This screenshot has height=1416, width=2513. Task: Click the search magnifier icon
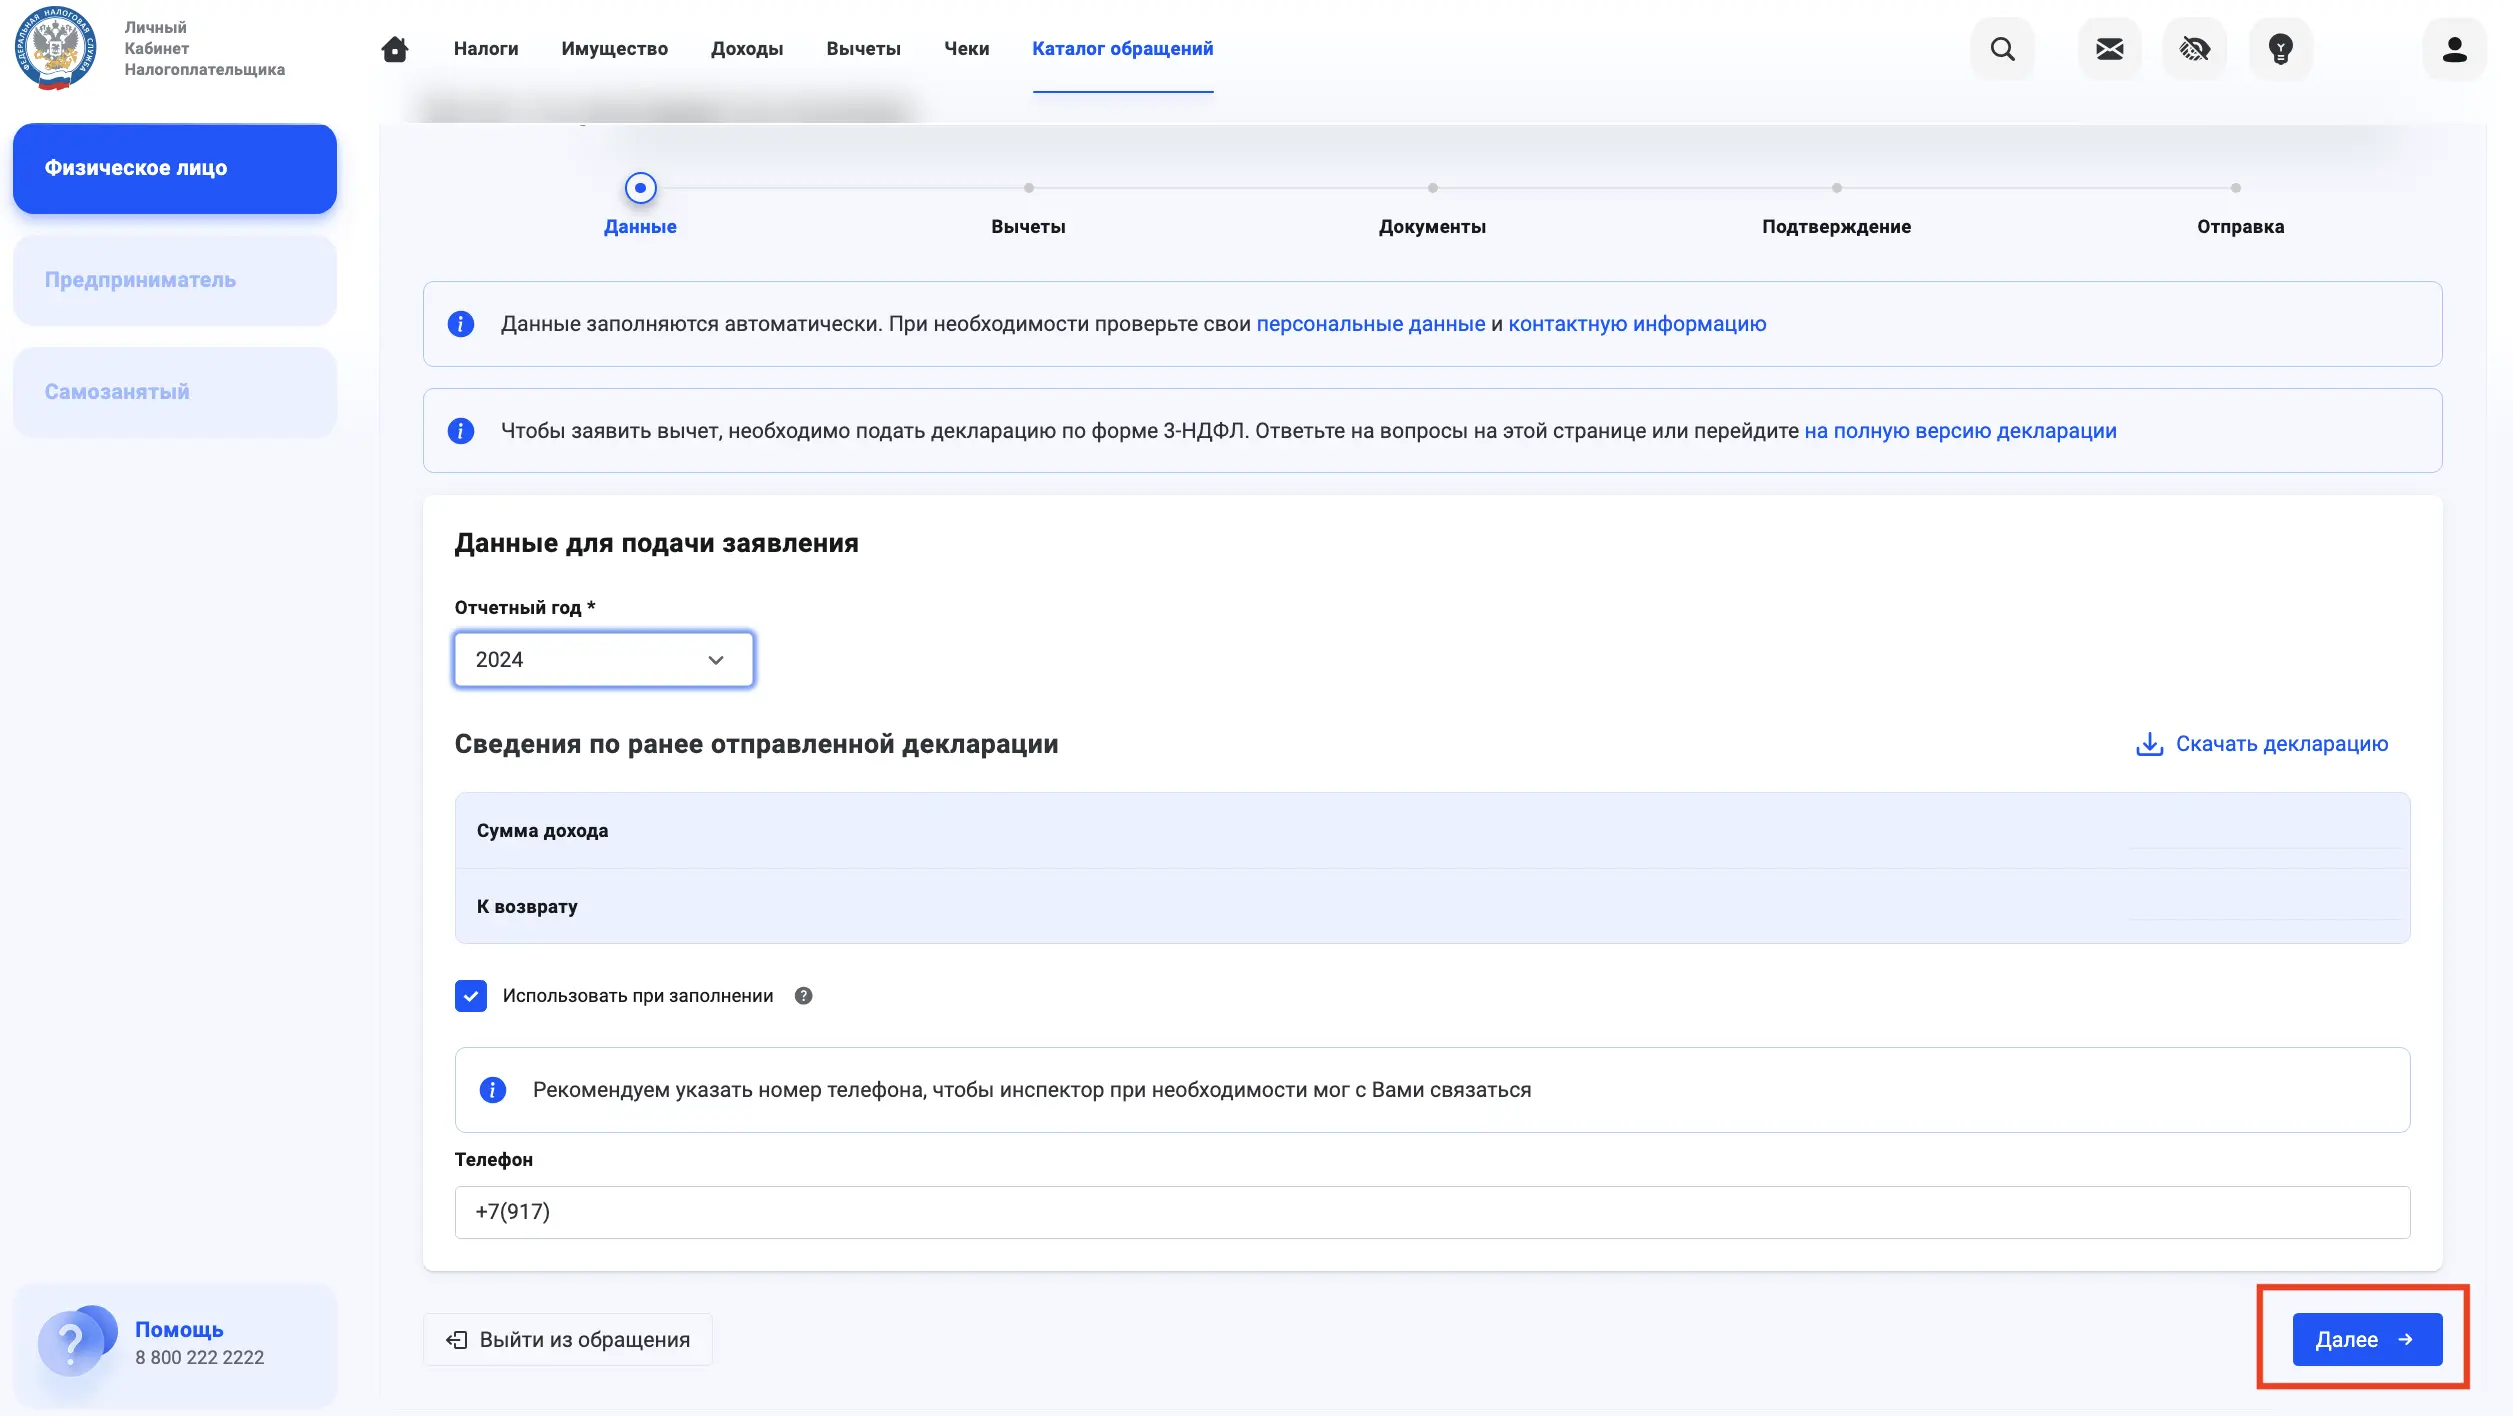pyautogui.click(x=2002, y=49)
